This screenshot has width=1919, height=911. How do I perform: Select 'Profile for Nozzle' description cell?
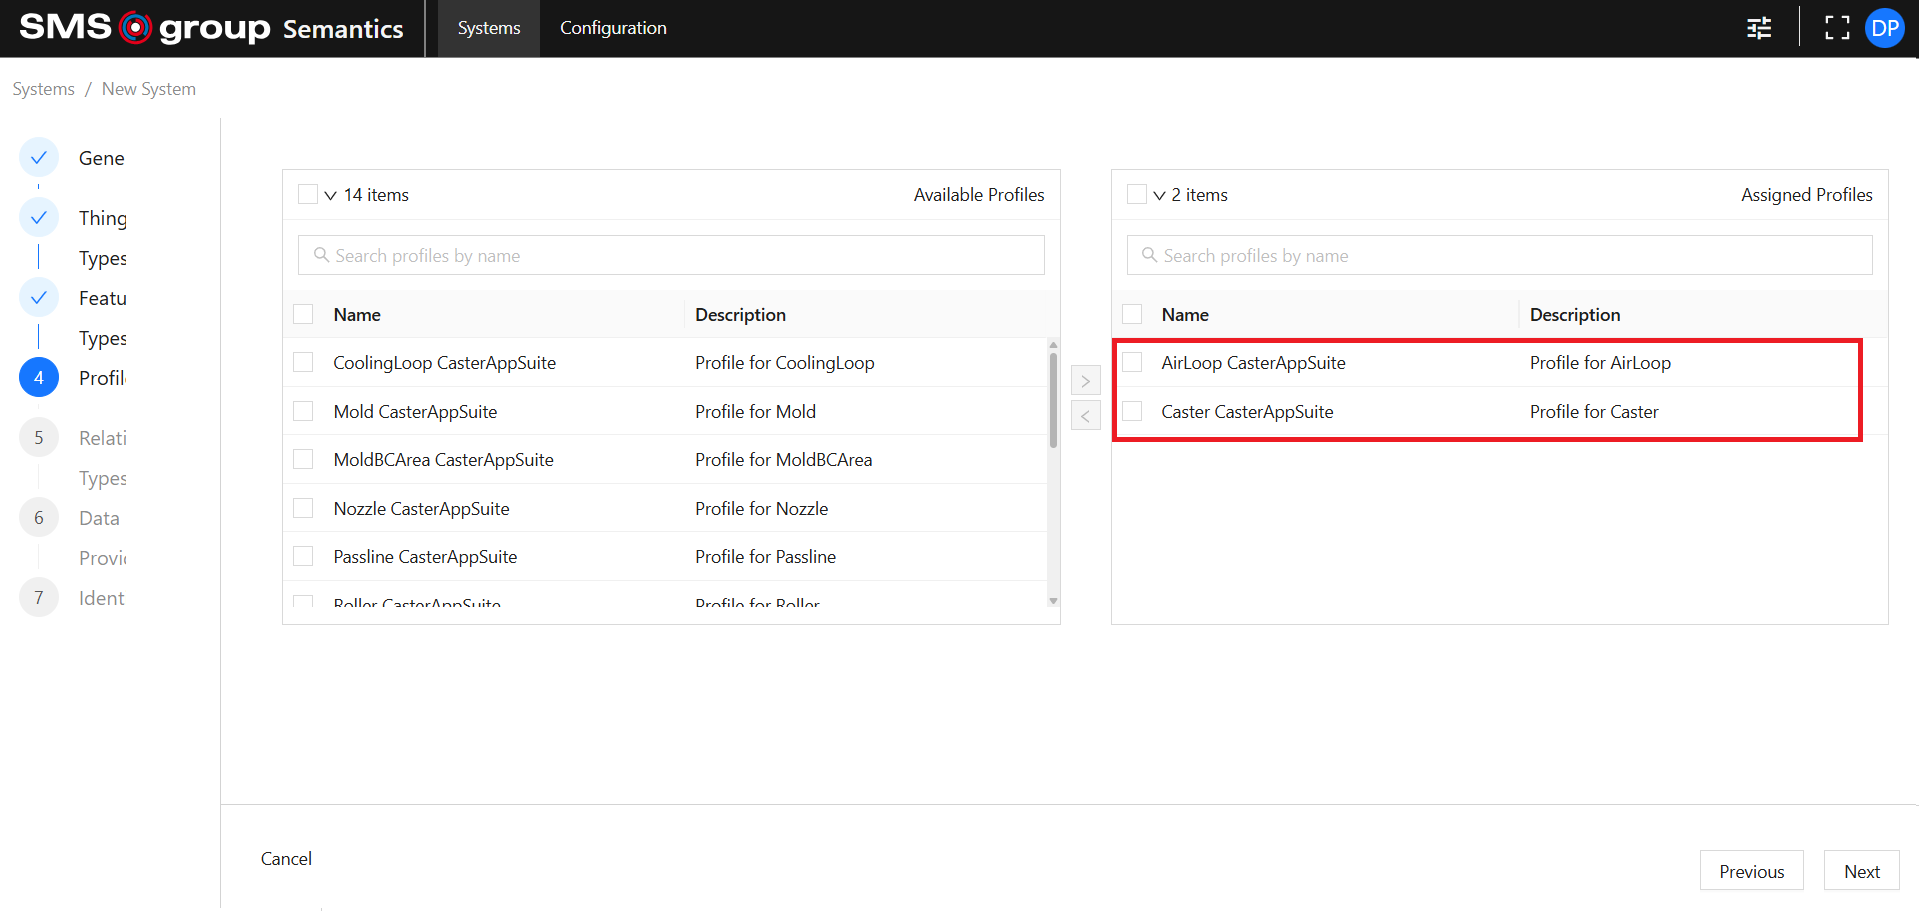[761, 508]
